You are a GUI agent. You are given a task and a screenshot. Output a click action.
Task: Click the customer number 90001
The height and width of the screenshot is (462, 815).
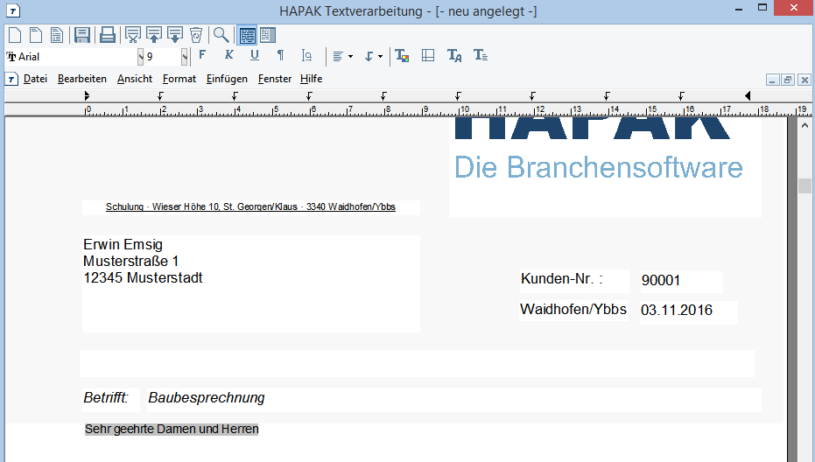[x=661, y=281]
